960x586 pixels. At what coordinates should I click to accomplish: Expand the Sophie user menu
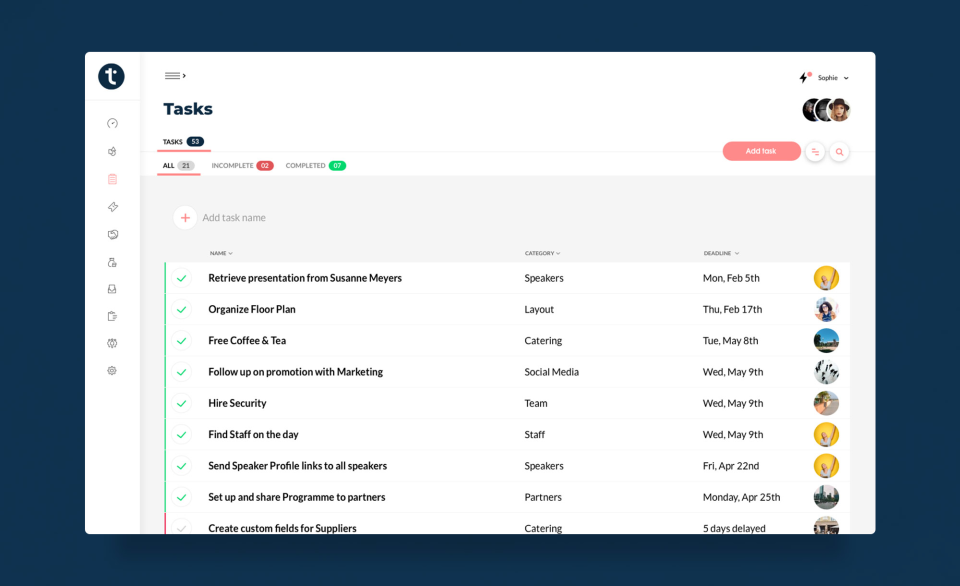pos(833,78)
